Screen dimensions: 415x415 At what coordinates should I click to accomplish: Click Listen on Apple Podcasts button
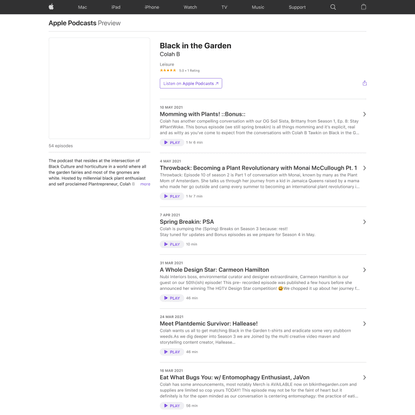191,83
